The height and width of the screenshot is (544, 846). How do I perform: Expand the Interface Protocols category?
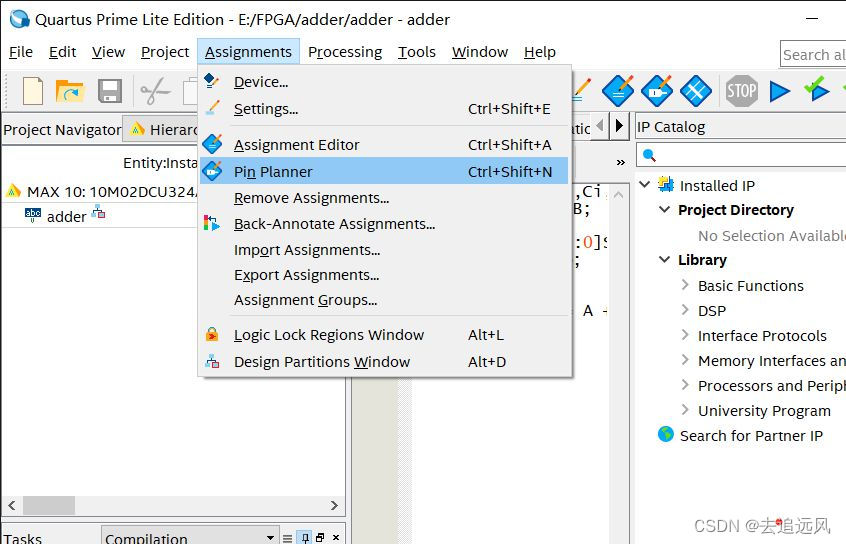click(x=685, y=335)
